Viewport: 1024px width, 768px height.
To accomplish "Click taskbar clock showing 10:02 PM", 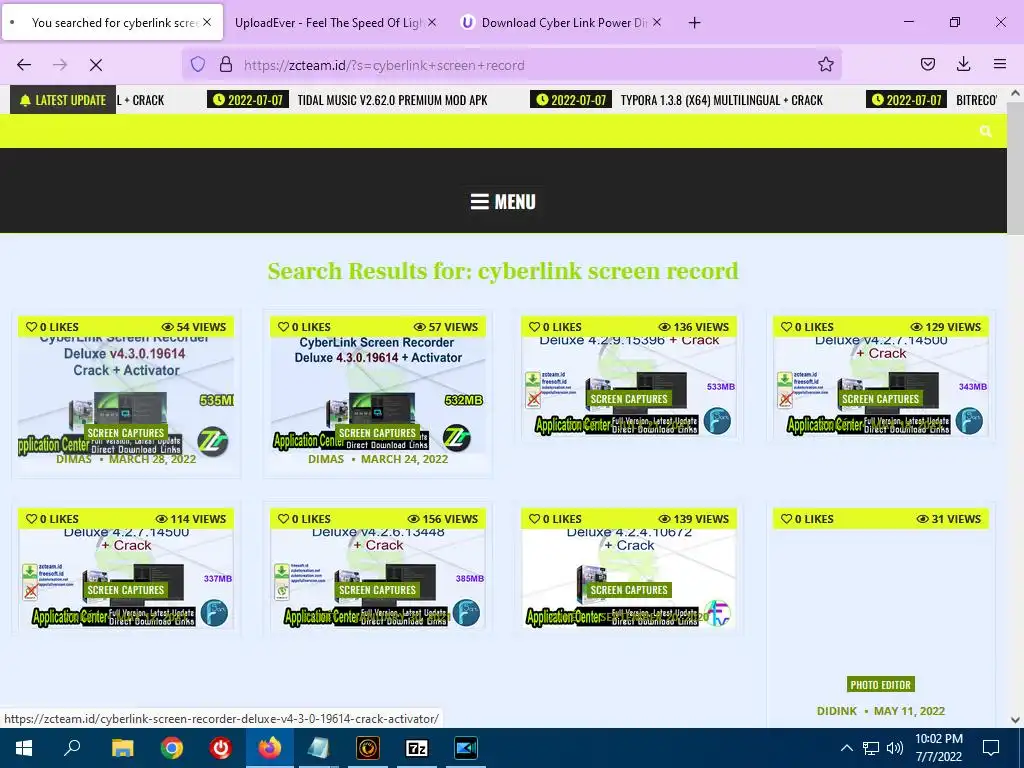I will (x=938, y=748).
